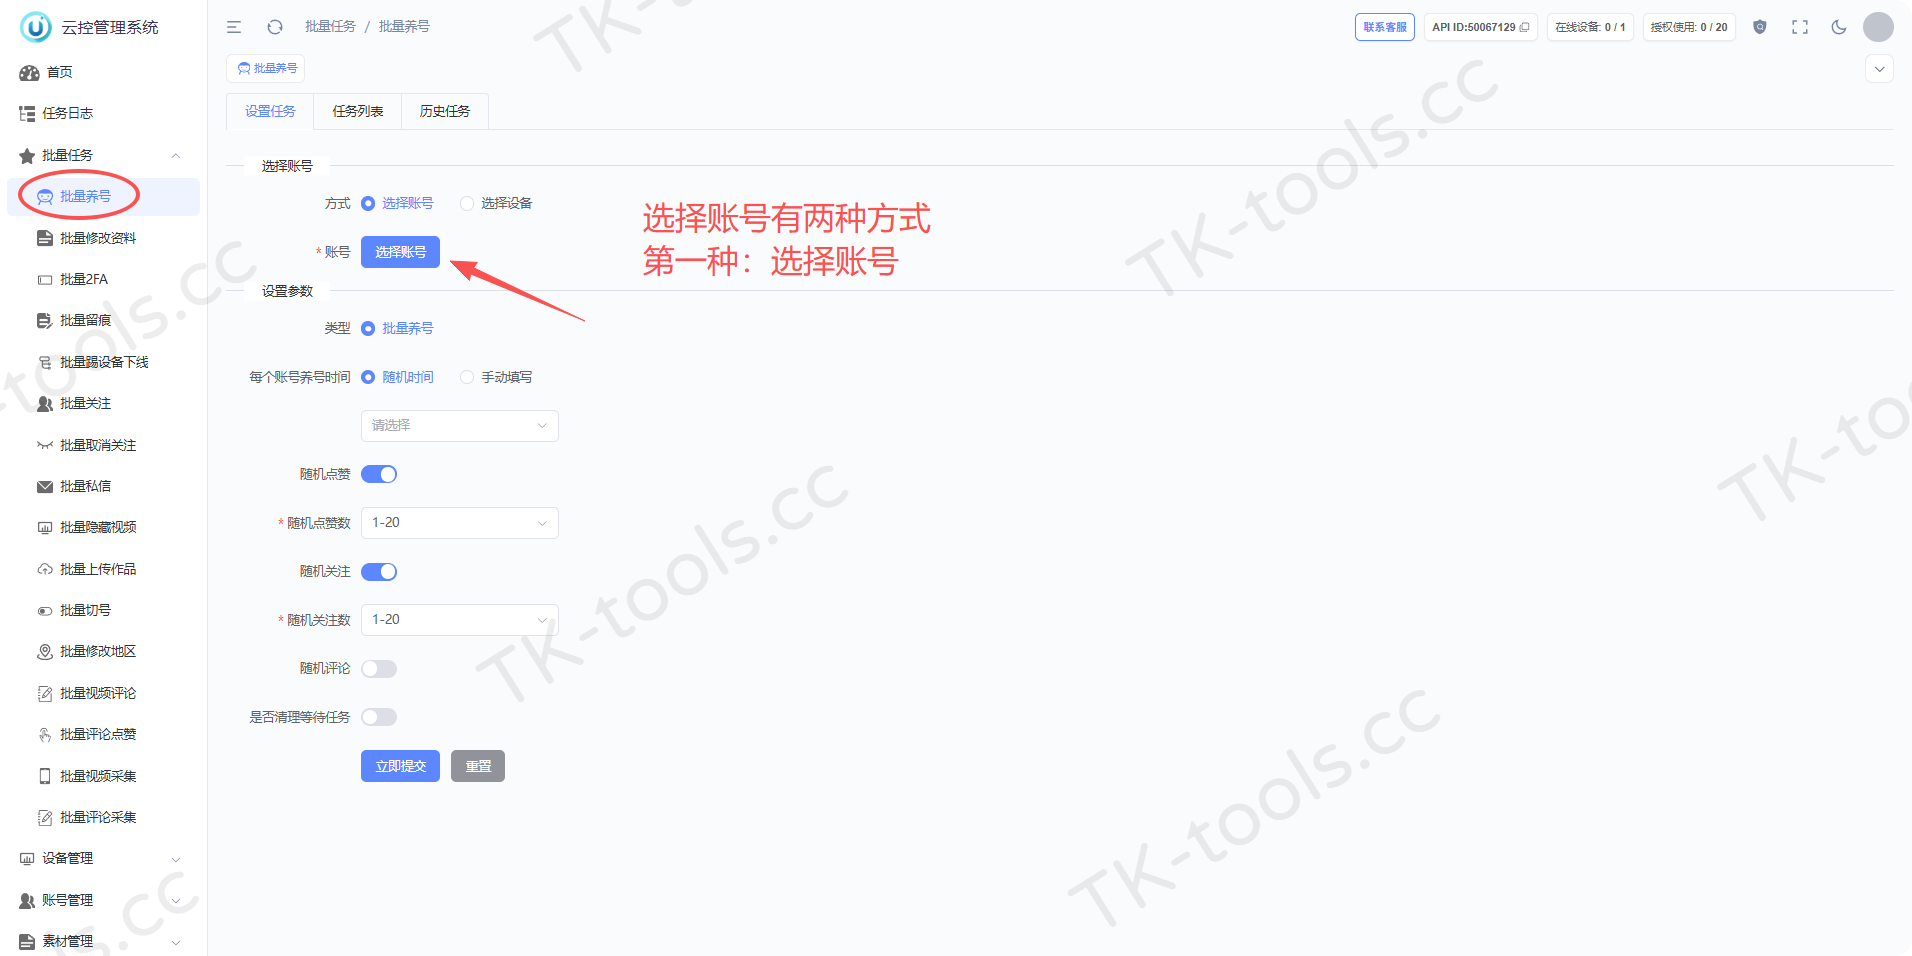The height and width of the screenshot is (956, 1912).
Task: Open 批量留痕 icon in sidebar
Action: [x=45, y=320]
